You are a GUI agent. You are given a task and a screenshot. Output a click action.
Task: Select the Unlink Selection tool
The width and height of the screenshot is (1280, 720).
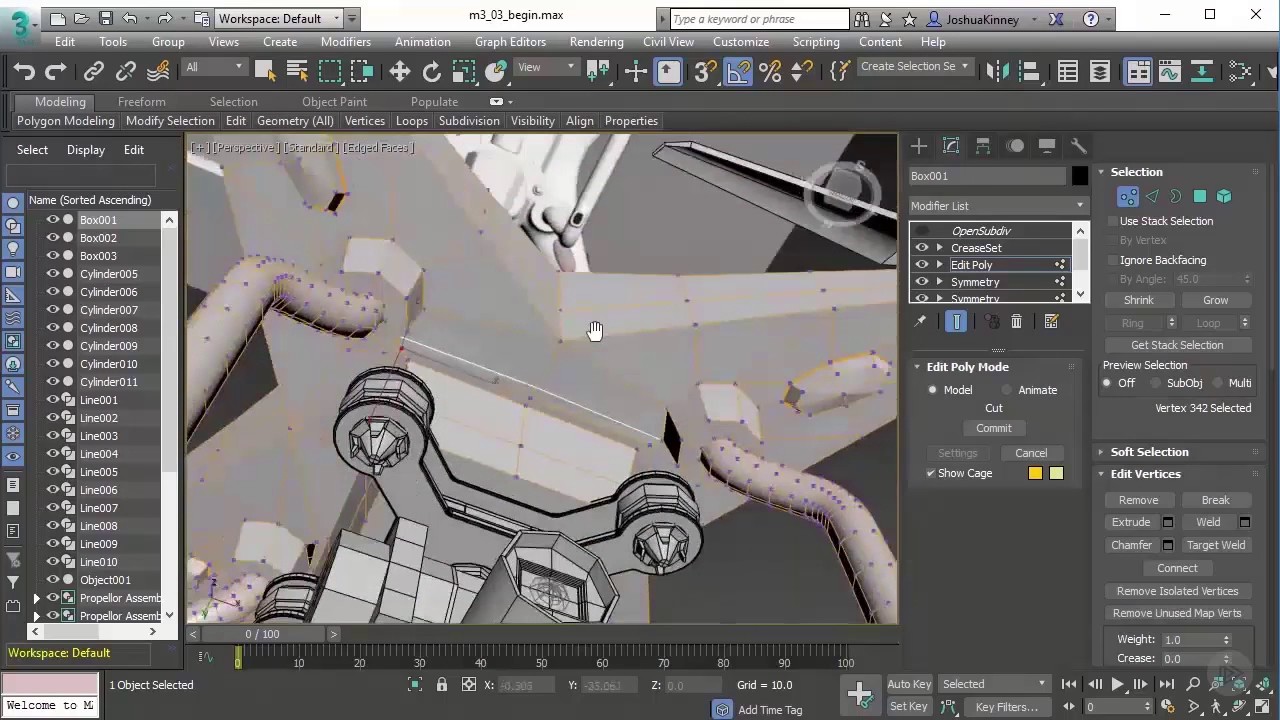126,71
